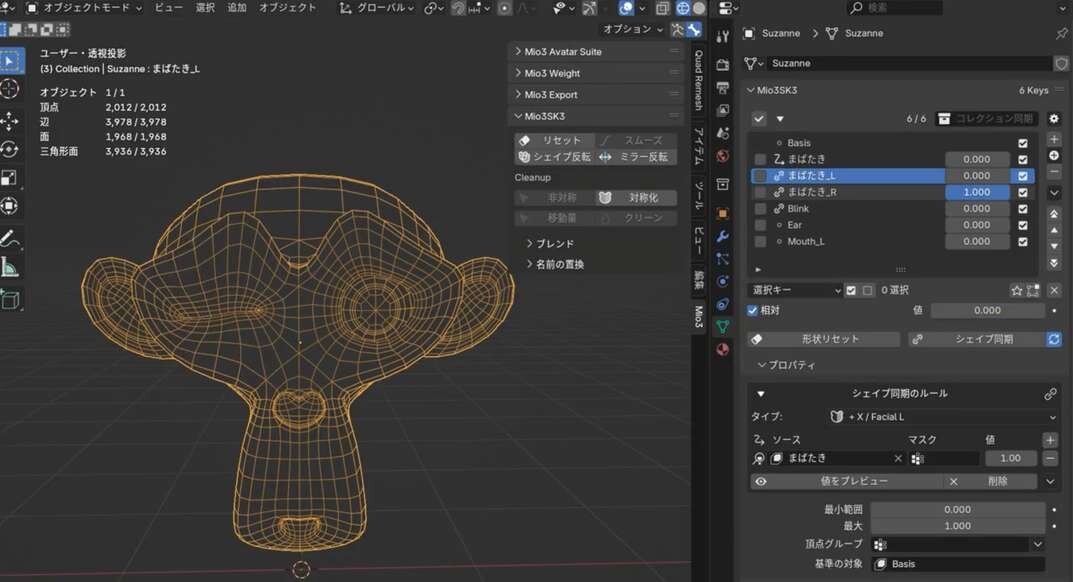Screen dimensions: 1073x582
Task: Open the Object properties tab icon
Action: pos(723,214)
